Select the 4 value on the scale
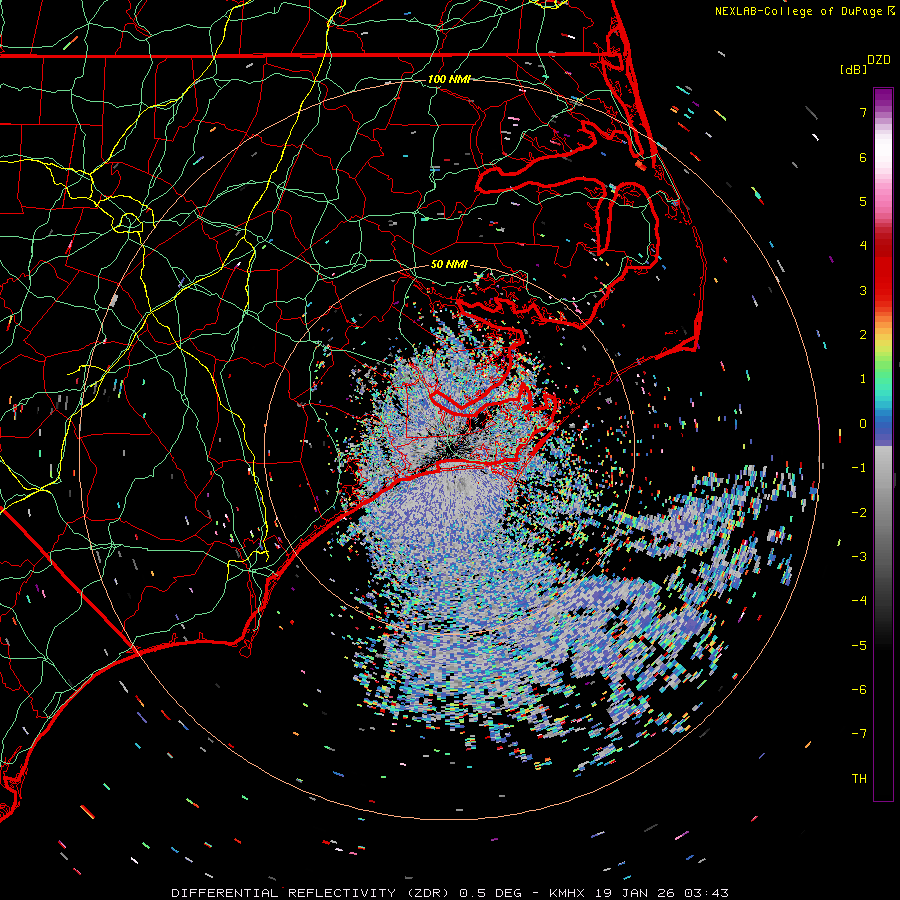The width and height of the screenshot is (900, 900). 863,246
